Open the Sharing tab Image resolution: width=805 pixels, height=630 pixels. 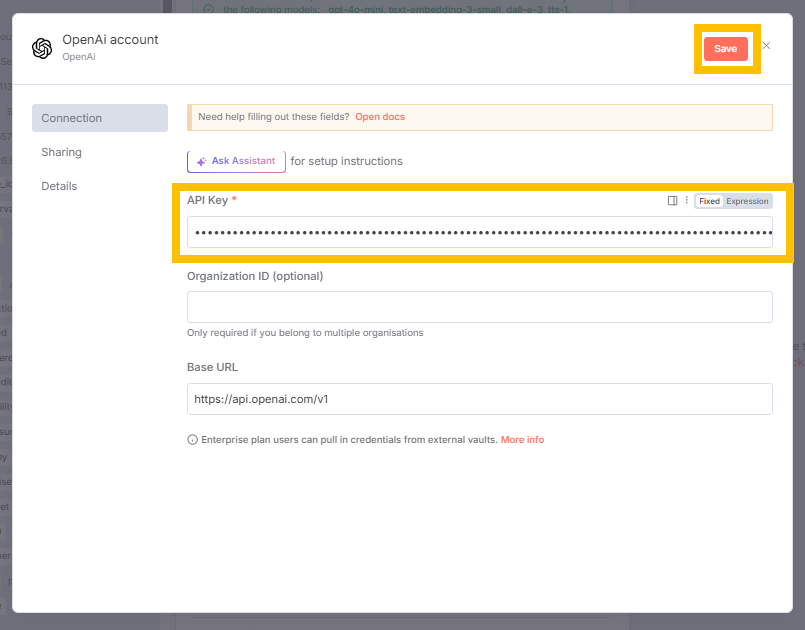click(62, 152)
